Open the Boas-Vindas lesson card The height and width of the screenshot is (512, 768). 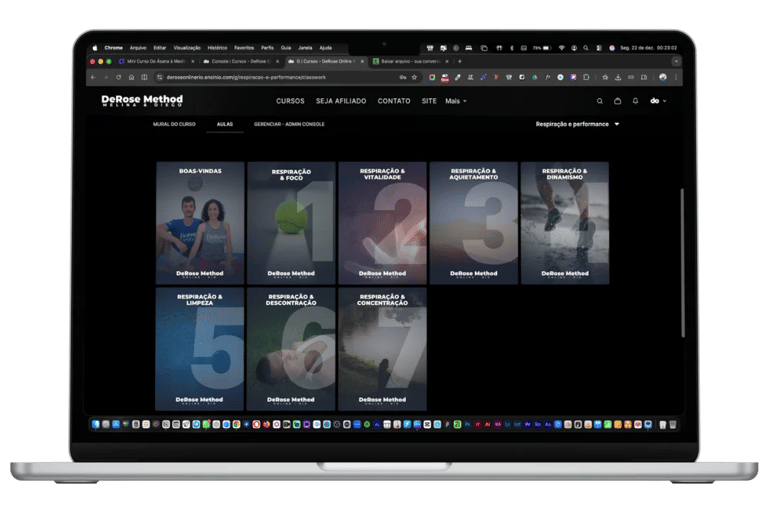pos(200,223)
